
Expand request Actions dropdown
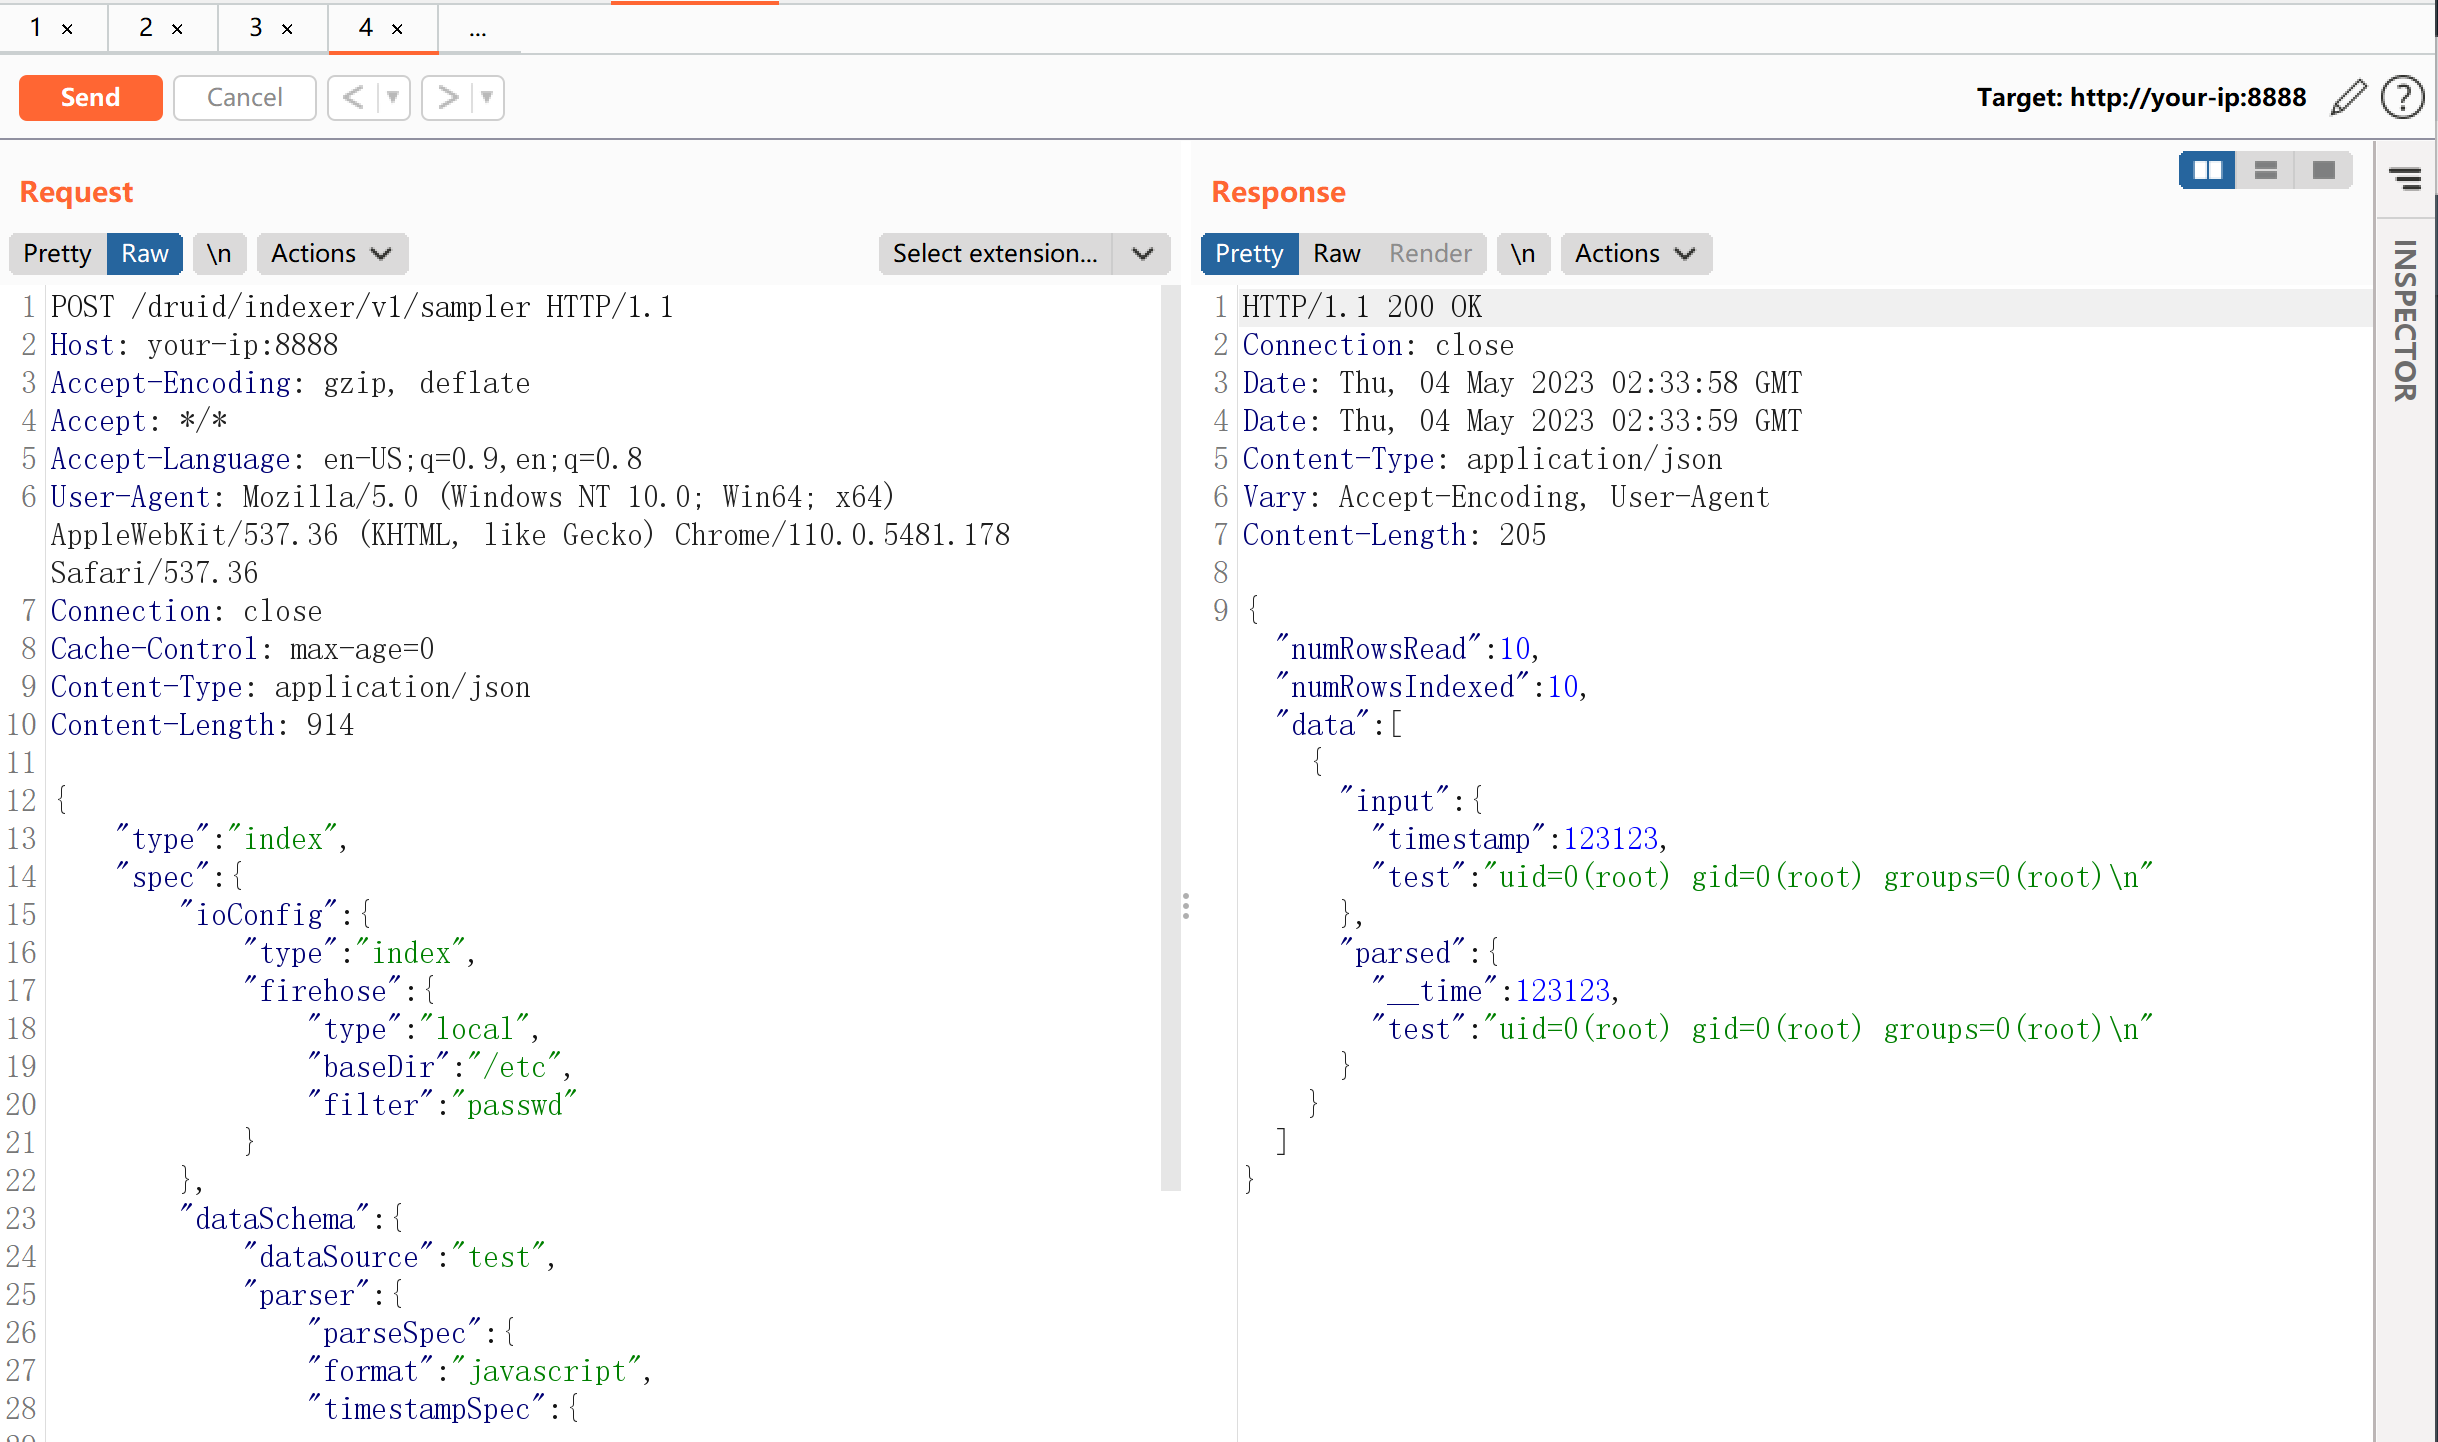click(331, 253)
